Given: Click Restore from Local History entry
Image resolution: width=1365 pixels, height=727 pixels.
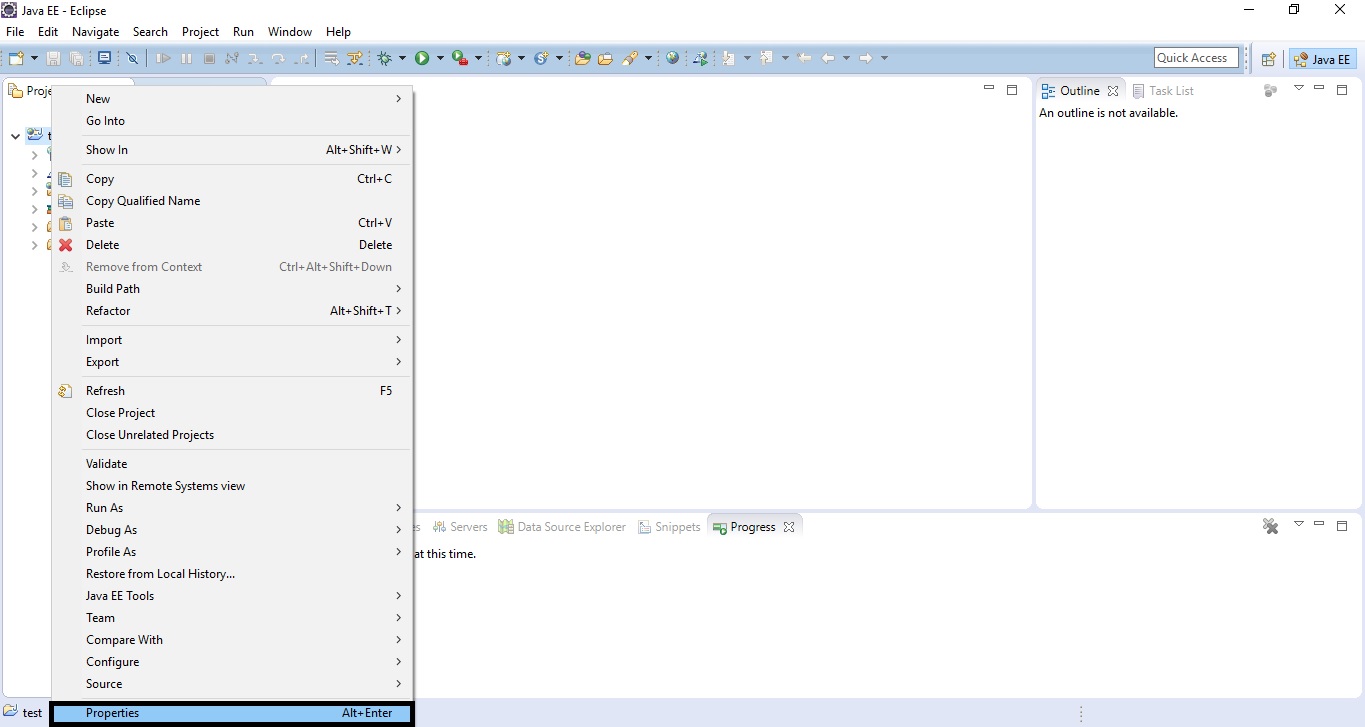Looking at the screenshot, I should (x=232, y=574).
